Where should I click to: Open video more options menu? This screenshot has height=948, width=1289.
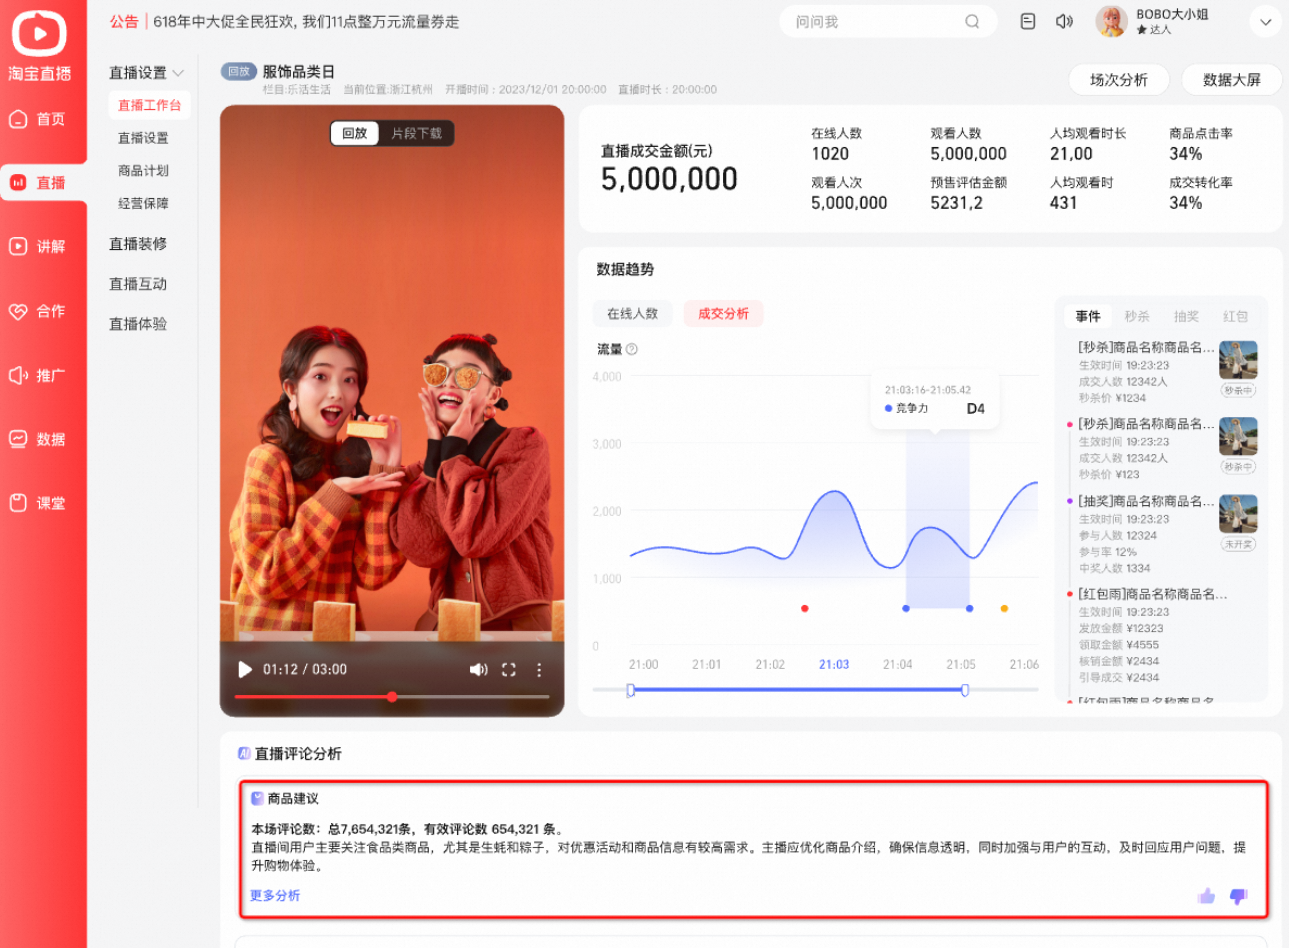(539, 669)
